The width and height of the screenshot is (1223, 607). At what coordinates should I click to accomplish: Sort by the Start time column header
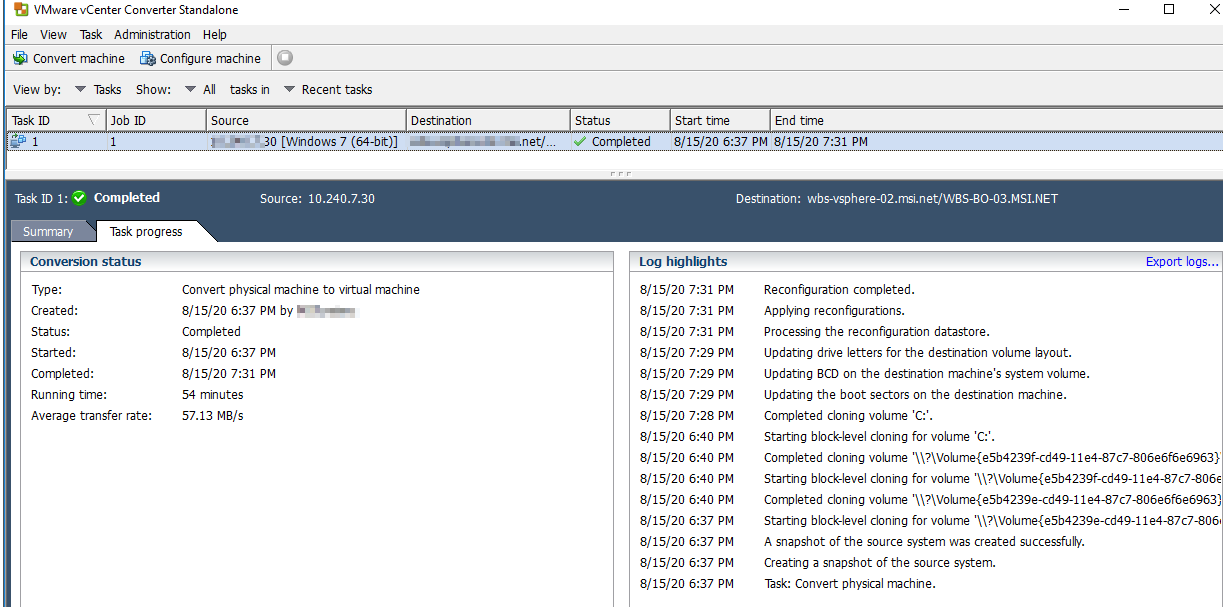(720, 120)
